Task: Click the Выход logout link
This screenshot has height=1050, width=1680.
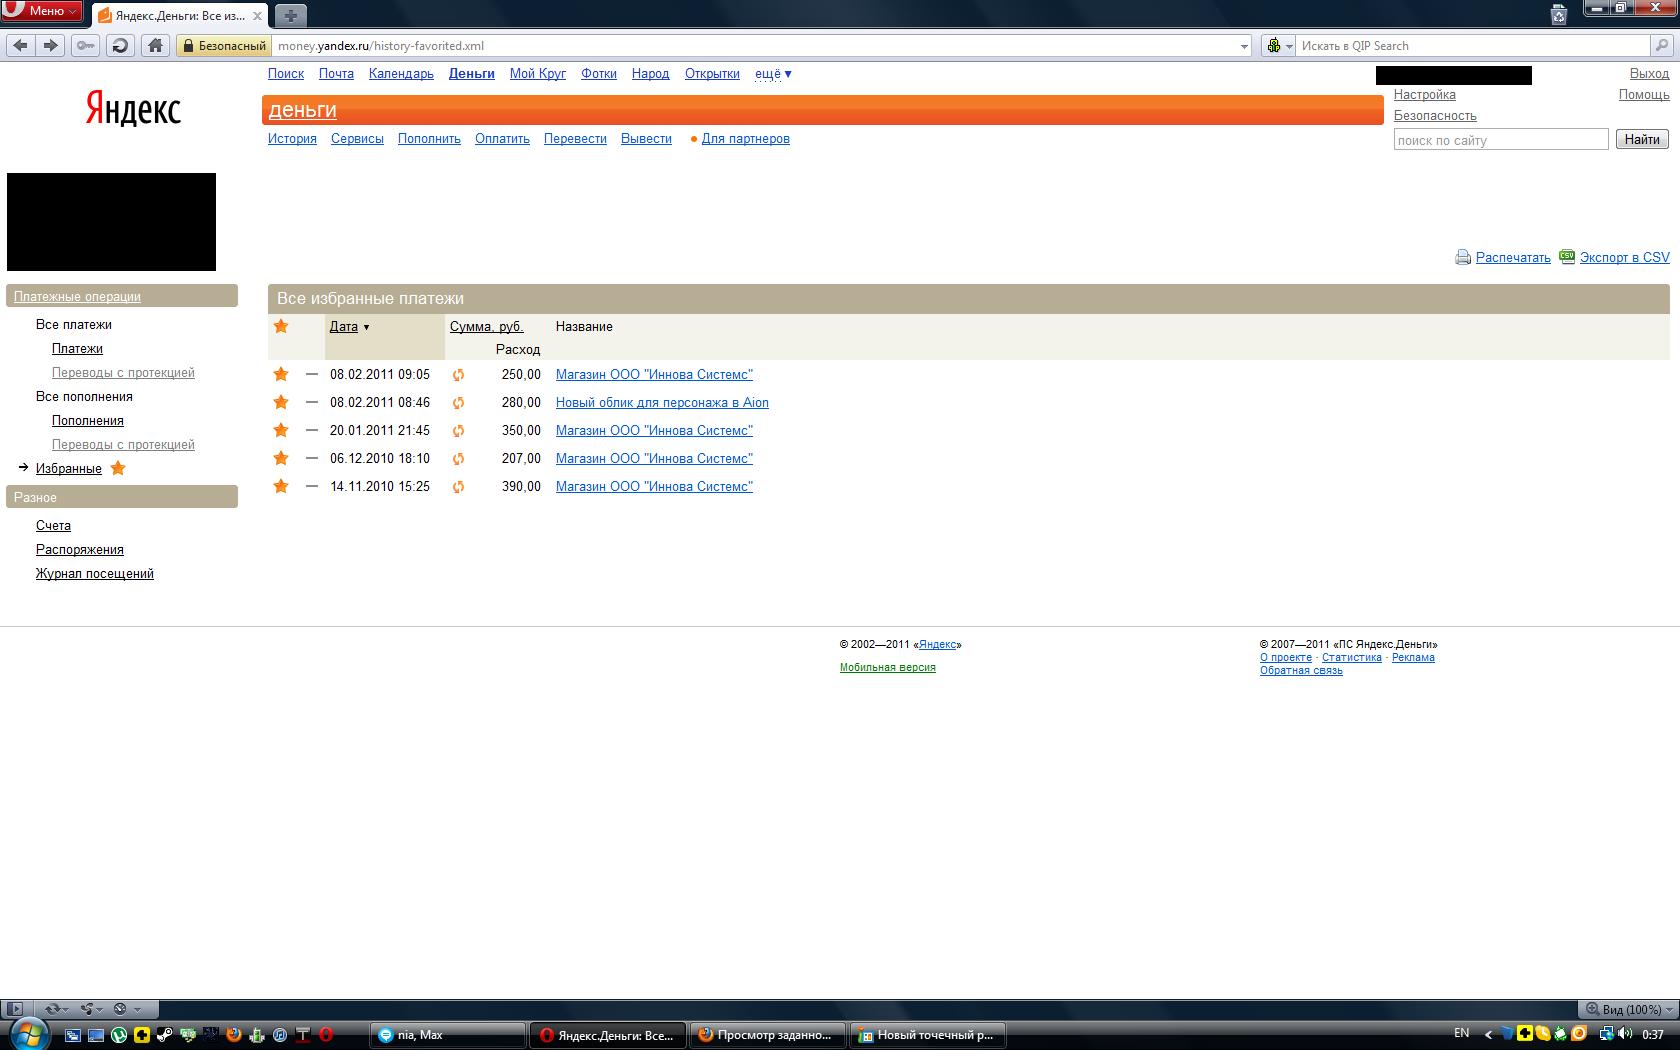Action: pyautogui.click(x=1649, y=74)
